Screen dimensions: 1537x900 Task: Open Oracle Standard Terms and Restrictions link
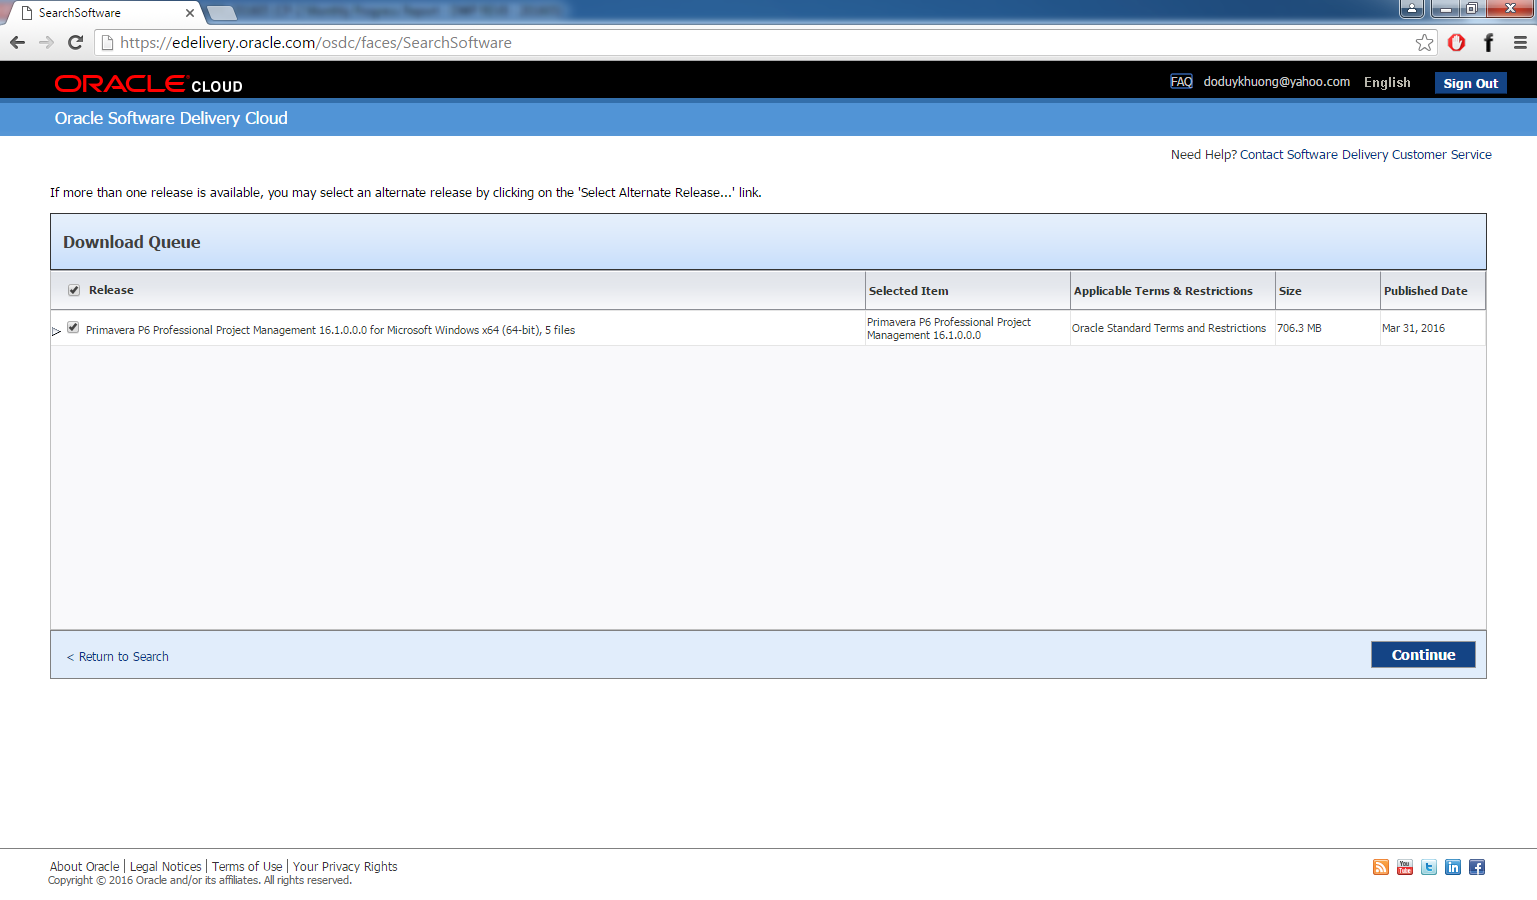click(x=1168, y=328)
